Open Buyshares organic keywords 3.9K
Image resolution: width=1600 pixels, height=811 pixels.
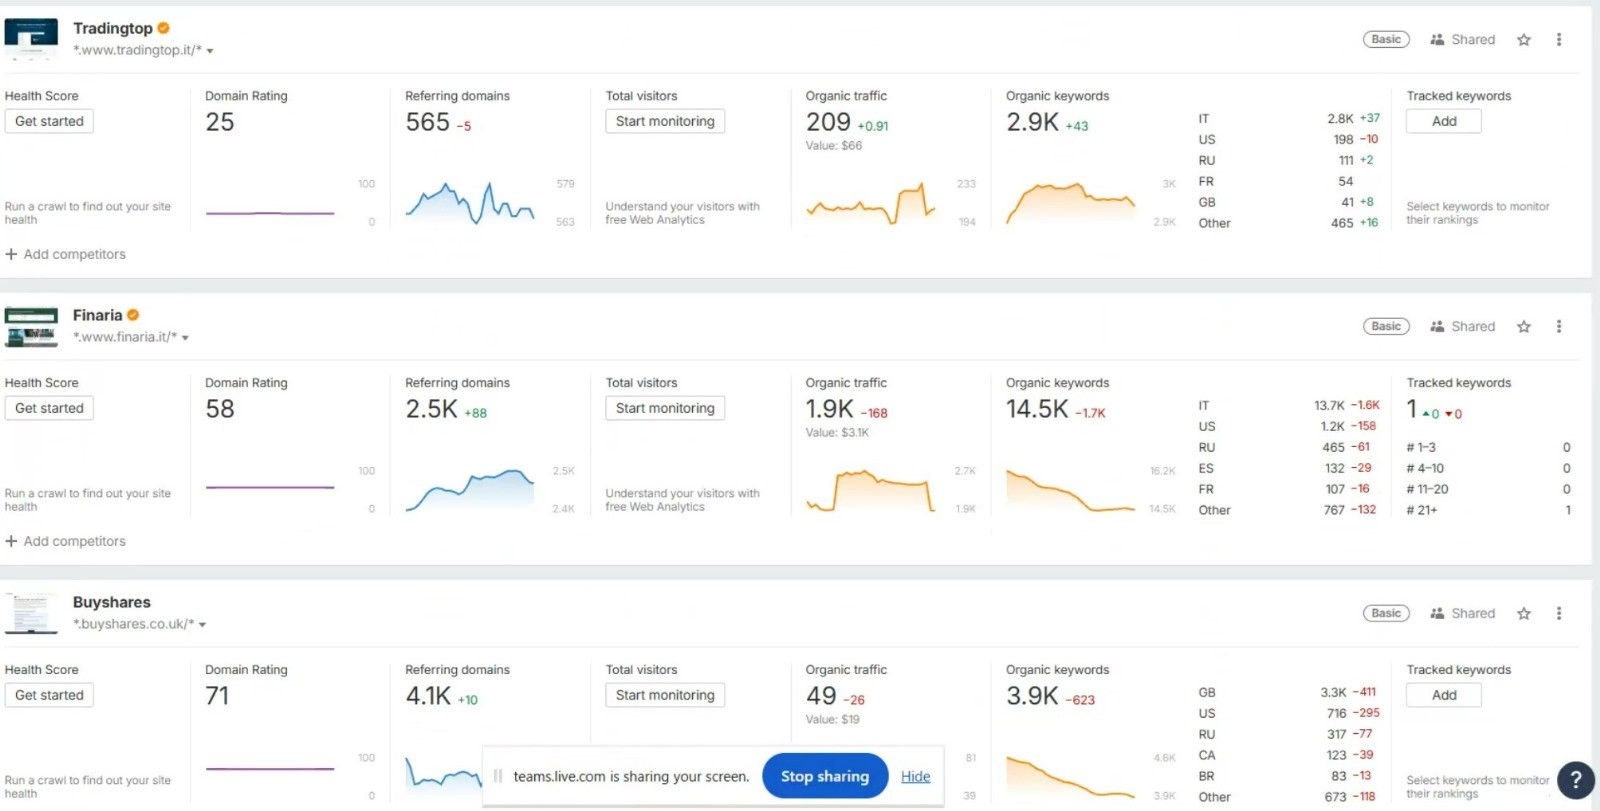pos(1032,696)
